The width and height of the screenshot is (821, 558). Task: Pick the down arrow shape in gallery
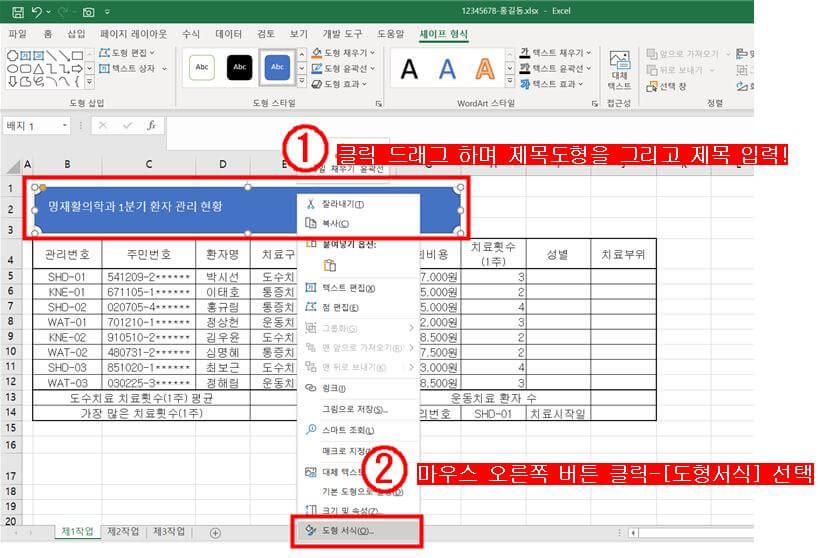pyautogui.click(x=13, y=81)
